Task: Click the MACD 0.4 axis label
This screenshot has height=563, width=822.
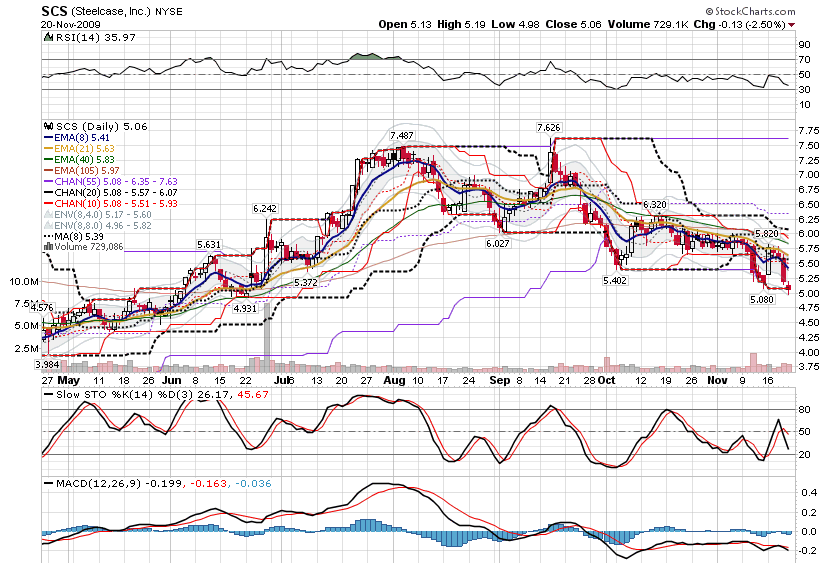Action: 809,492
